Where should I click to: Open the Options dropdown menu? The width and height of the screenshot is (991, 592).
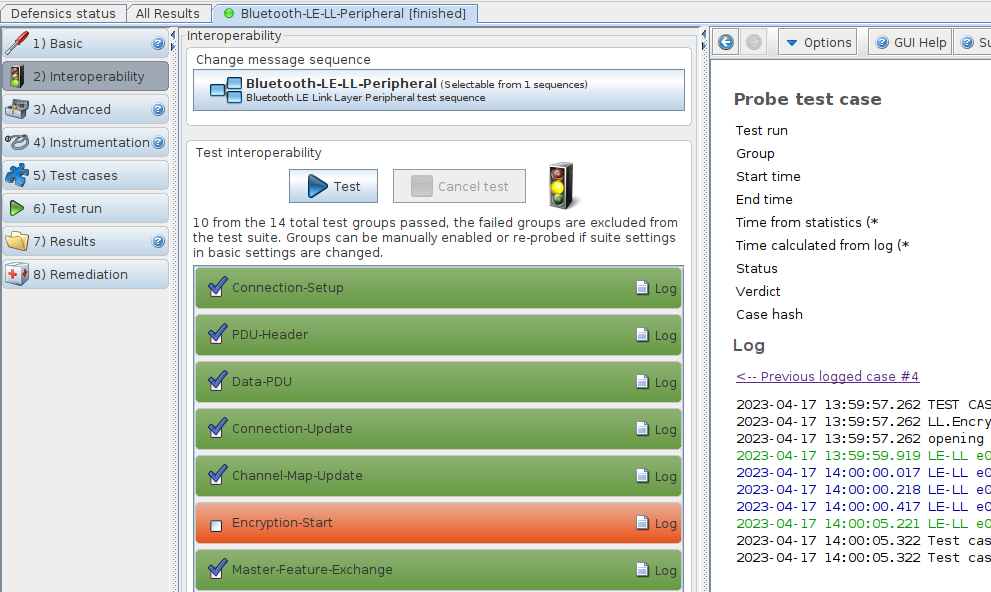(818, 42)
